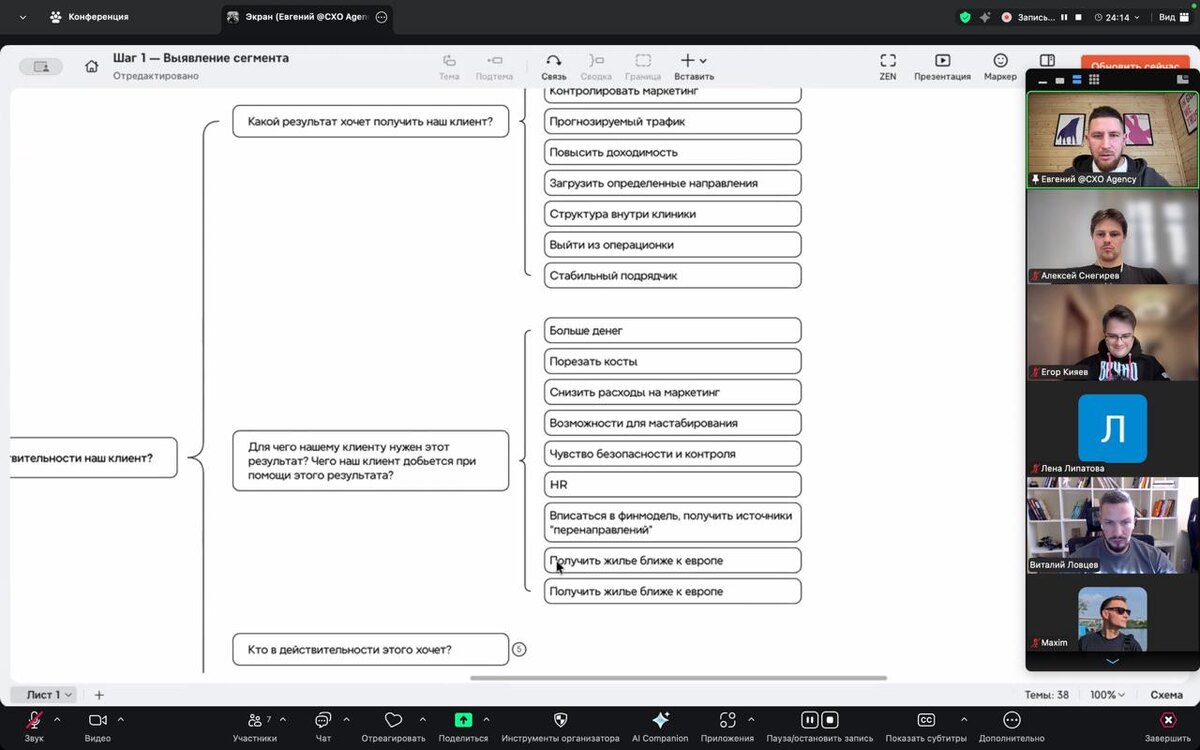Viewport: 1200px width, 750px height.
Task: Expand collapsed children badge 5
Action: 519,649
